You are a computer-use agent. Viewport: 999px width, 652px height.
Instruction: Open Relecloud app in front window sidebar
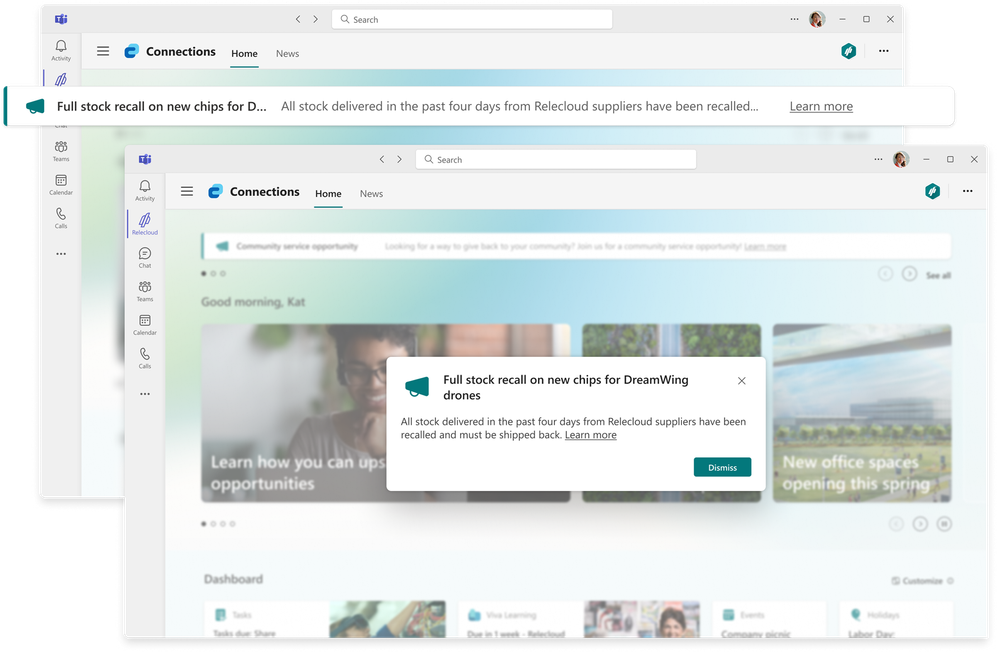pos(145,224)
